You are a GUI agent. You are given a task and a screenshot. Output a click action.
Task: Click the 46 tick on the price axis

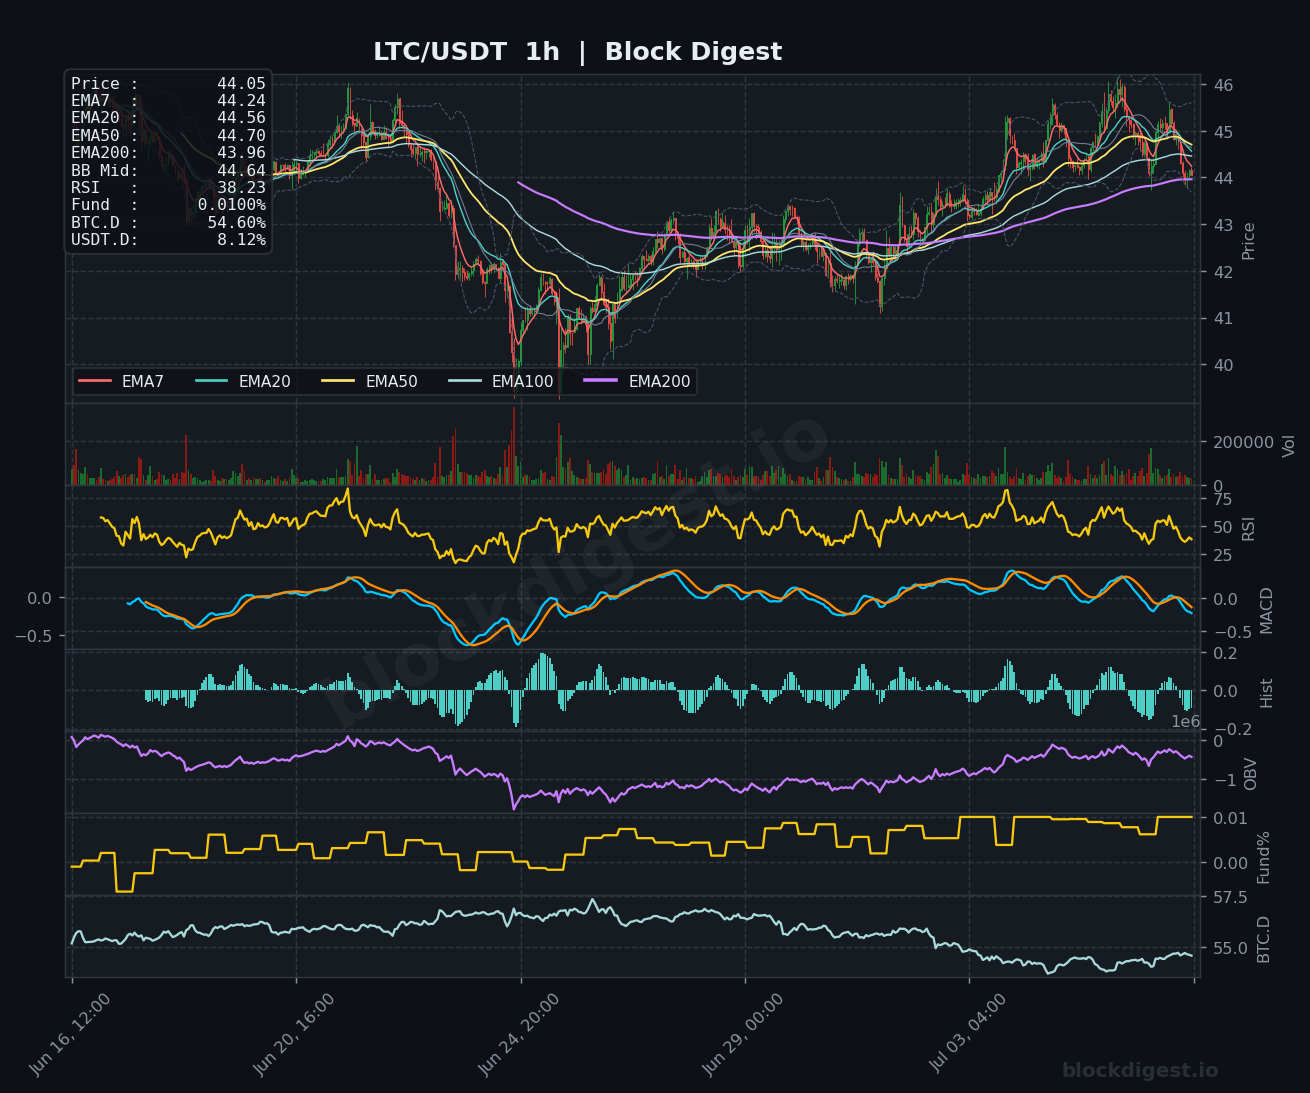pyautogui.click(x=1223, y=85)
